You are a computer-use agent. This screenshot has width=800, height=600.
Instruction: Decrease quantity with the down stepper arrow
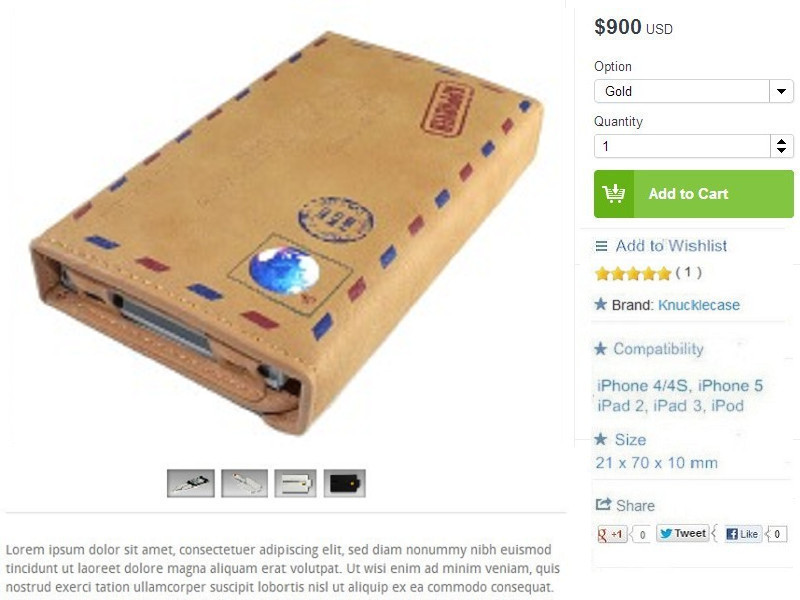tap(781, 151)
